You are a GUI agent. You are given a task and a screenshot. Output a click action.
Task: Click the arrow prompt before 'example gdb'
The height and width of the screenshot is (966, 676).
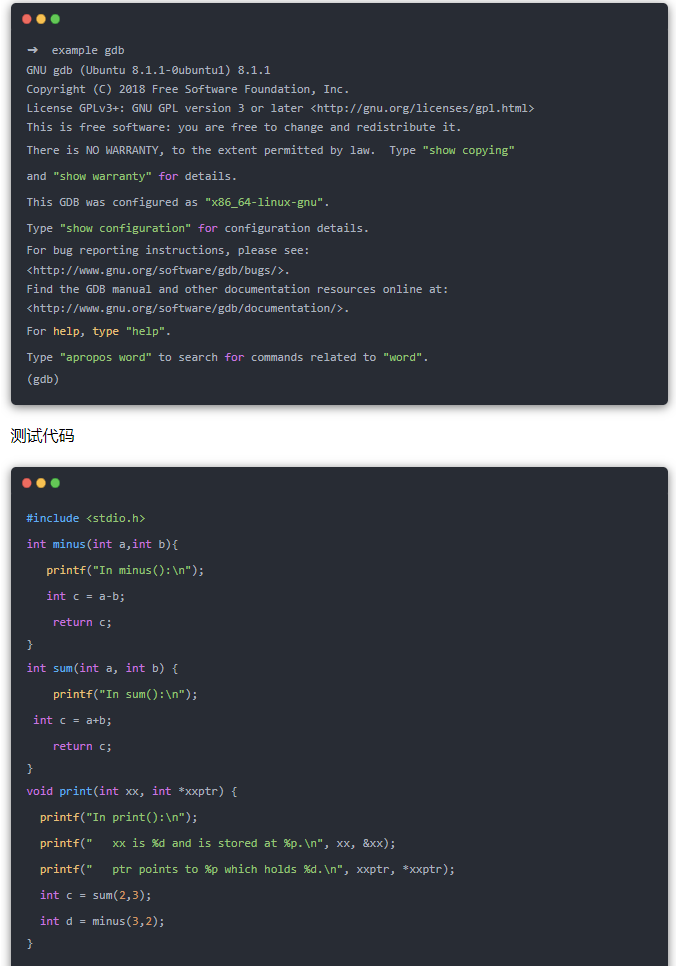[33, 50]
